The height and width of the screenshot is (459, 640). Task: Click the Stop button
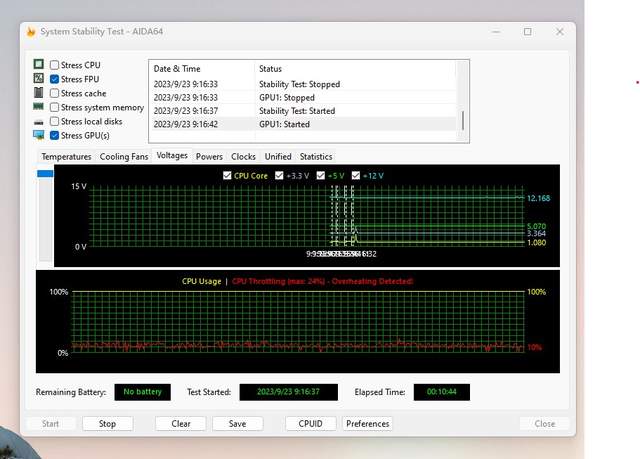point(107,424)
